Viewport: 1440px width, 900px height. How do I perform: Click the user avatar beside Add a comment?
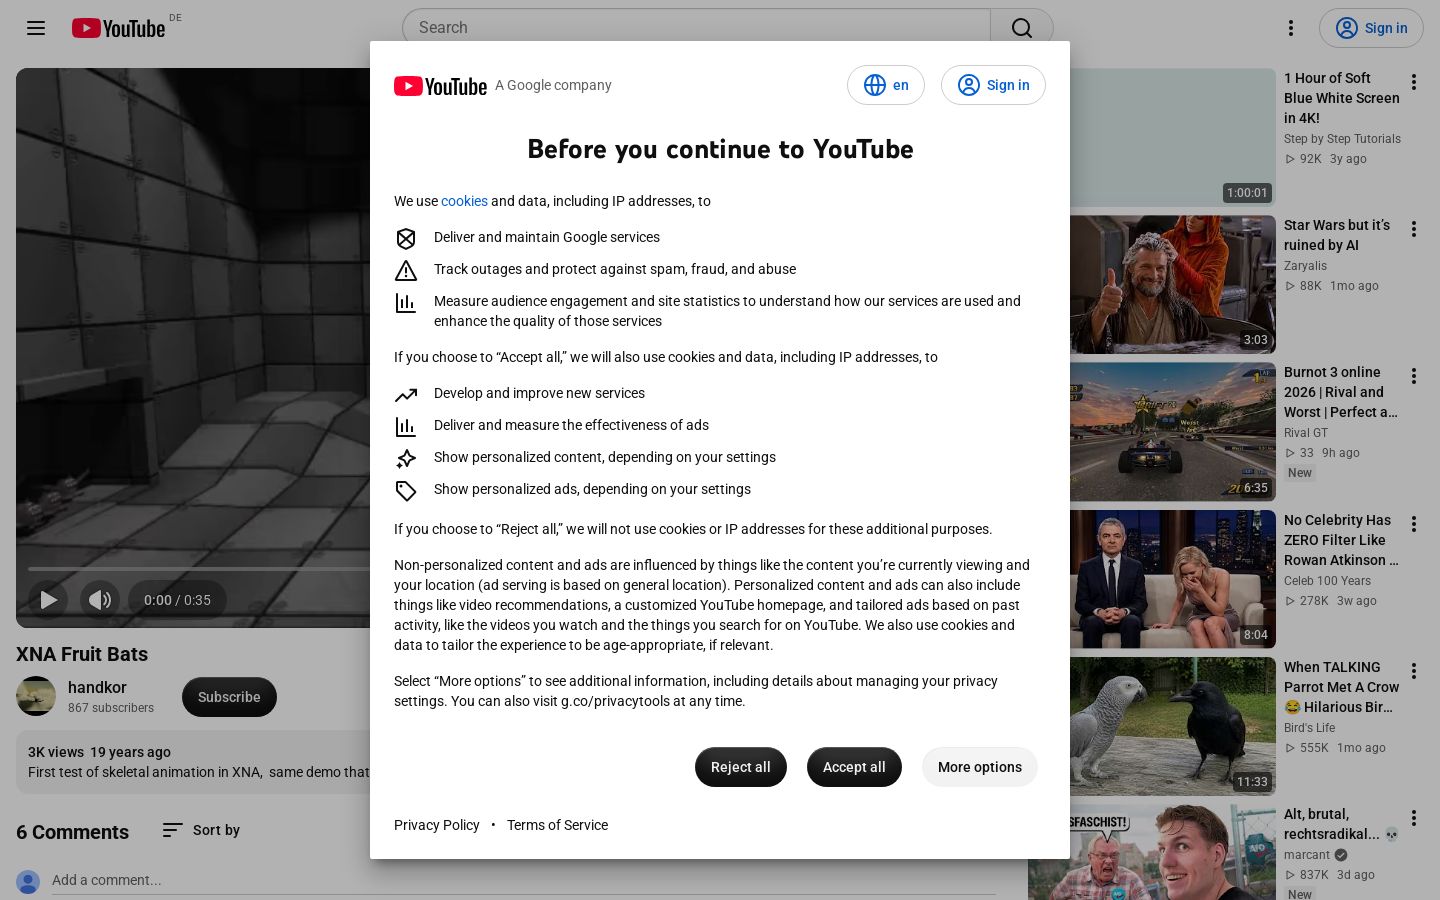coord(28,882)
